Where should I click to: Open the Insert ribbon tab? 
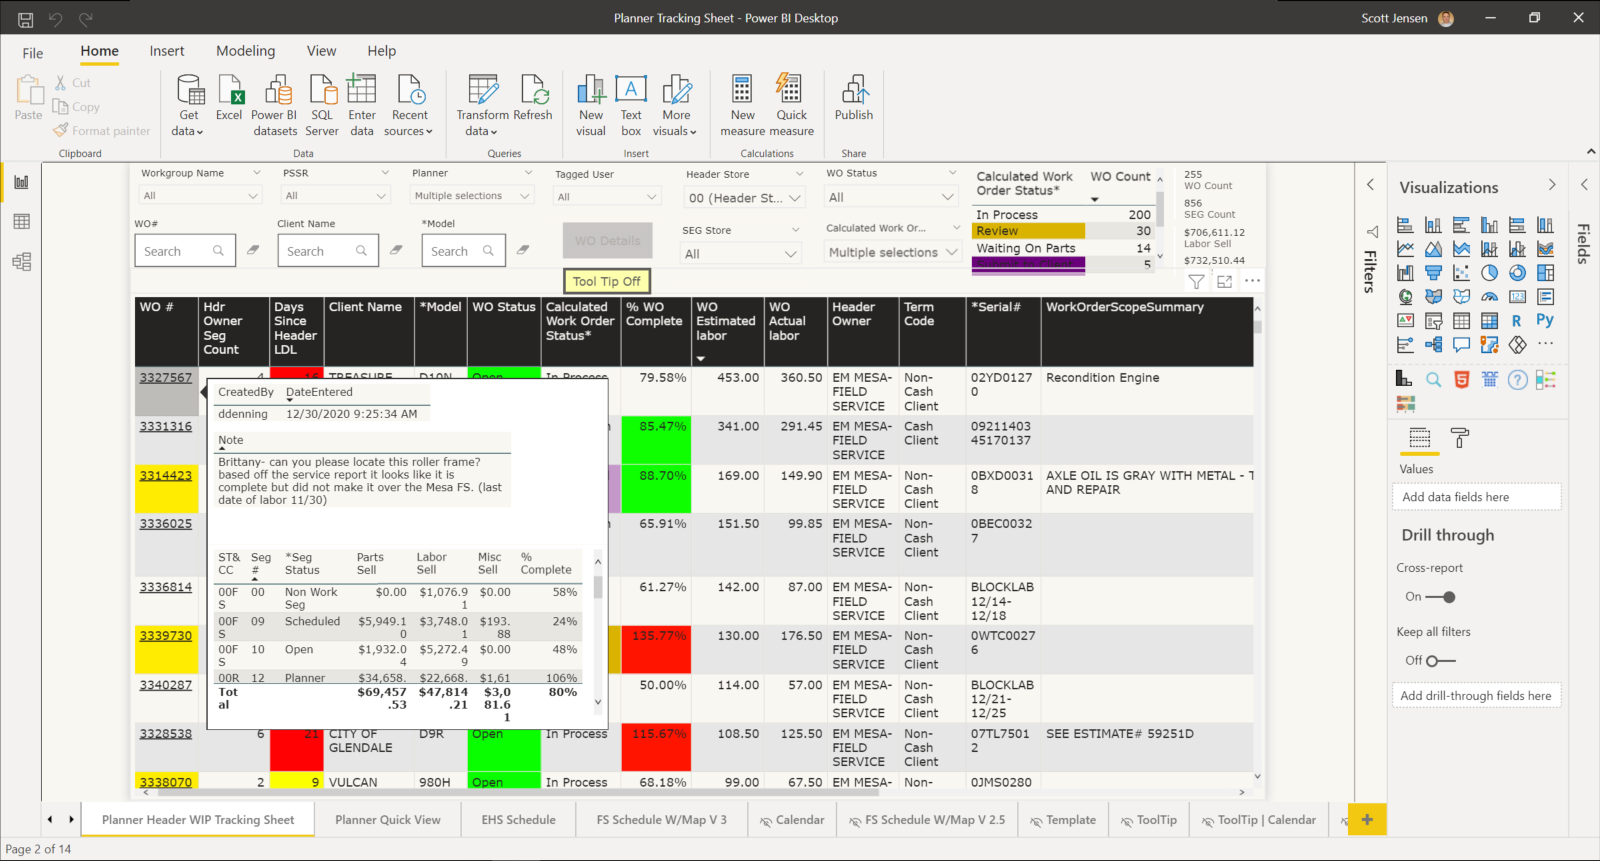click(167, 51)
